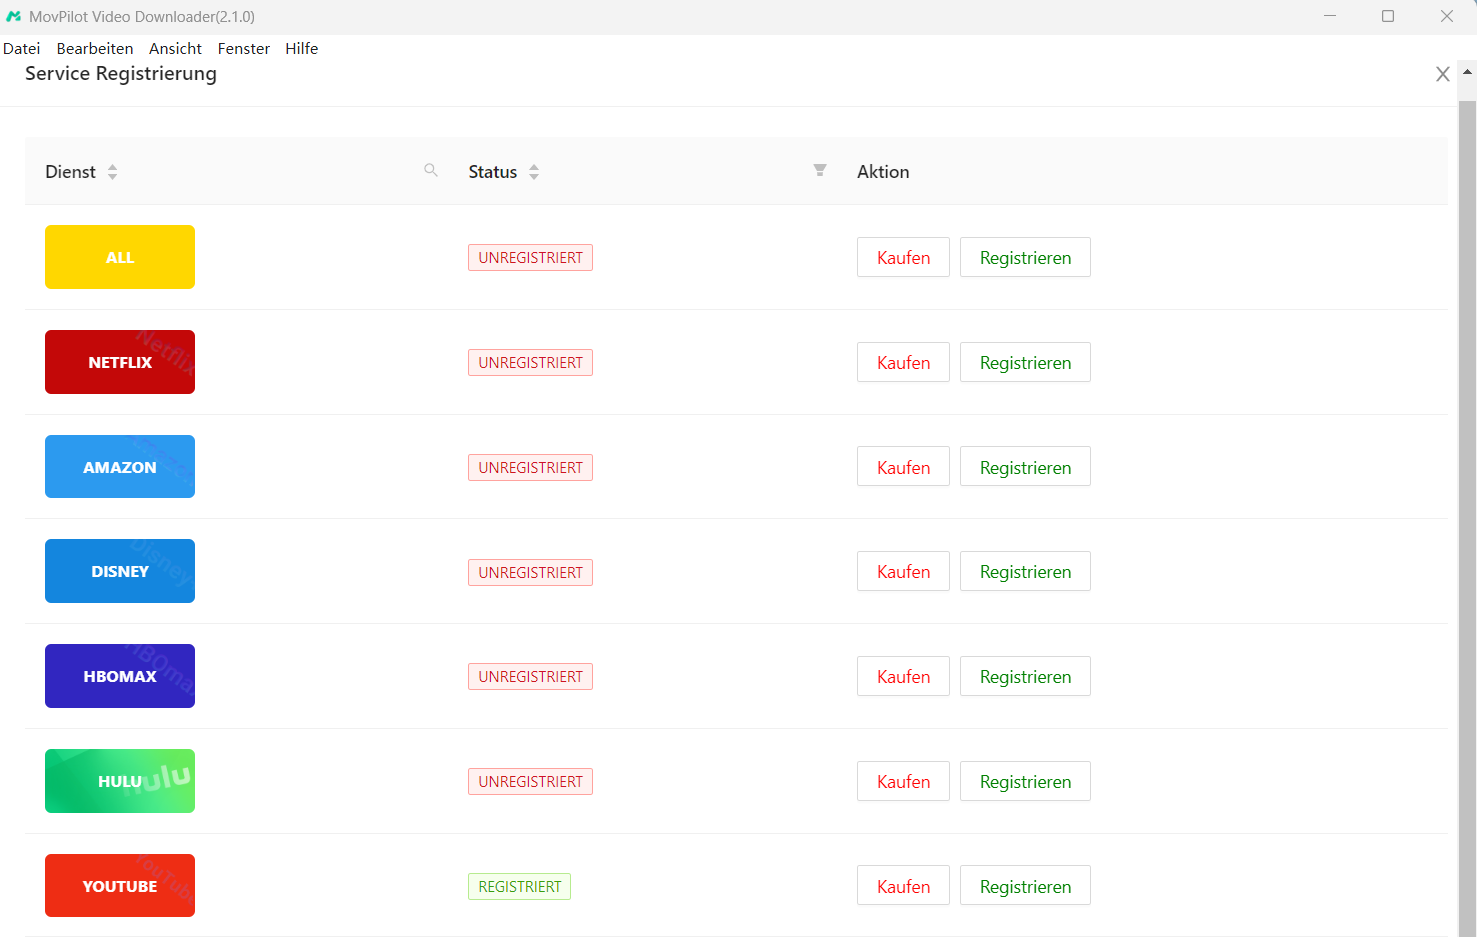Viewport: 1477px width, 937px height.
Task: Click UNREGISTRIERT status tag for Amazon
Action: [x=530, y=467]
